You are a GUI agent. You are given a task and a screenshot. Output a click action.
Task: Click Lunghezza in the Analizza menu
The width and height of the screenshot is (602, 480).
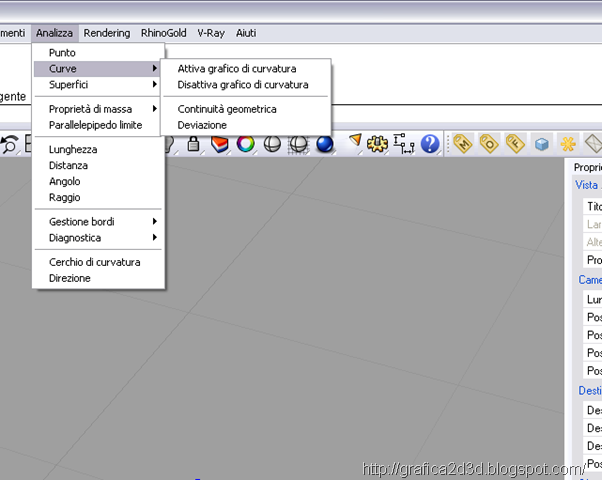coord(73,149)
